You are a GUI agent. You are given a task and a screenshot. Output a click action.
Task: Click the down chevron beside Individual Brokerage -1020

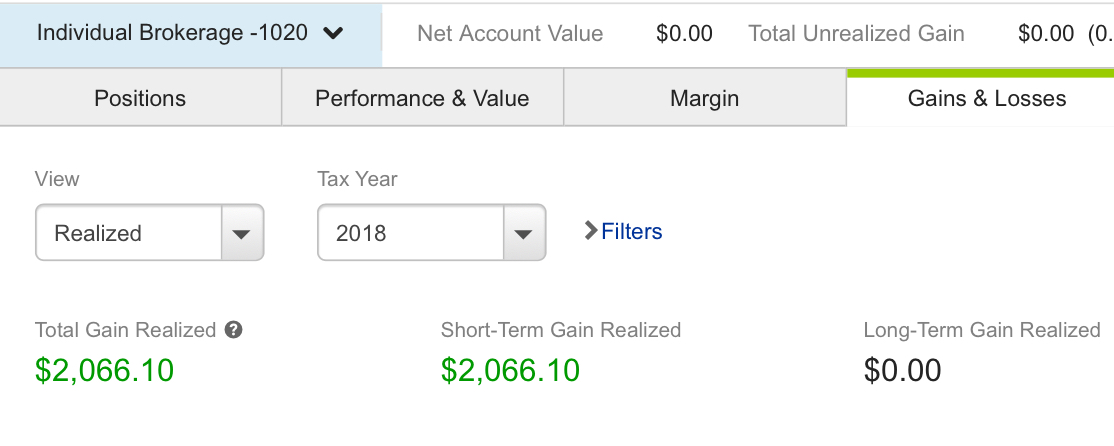click(332, 33)
